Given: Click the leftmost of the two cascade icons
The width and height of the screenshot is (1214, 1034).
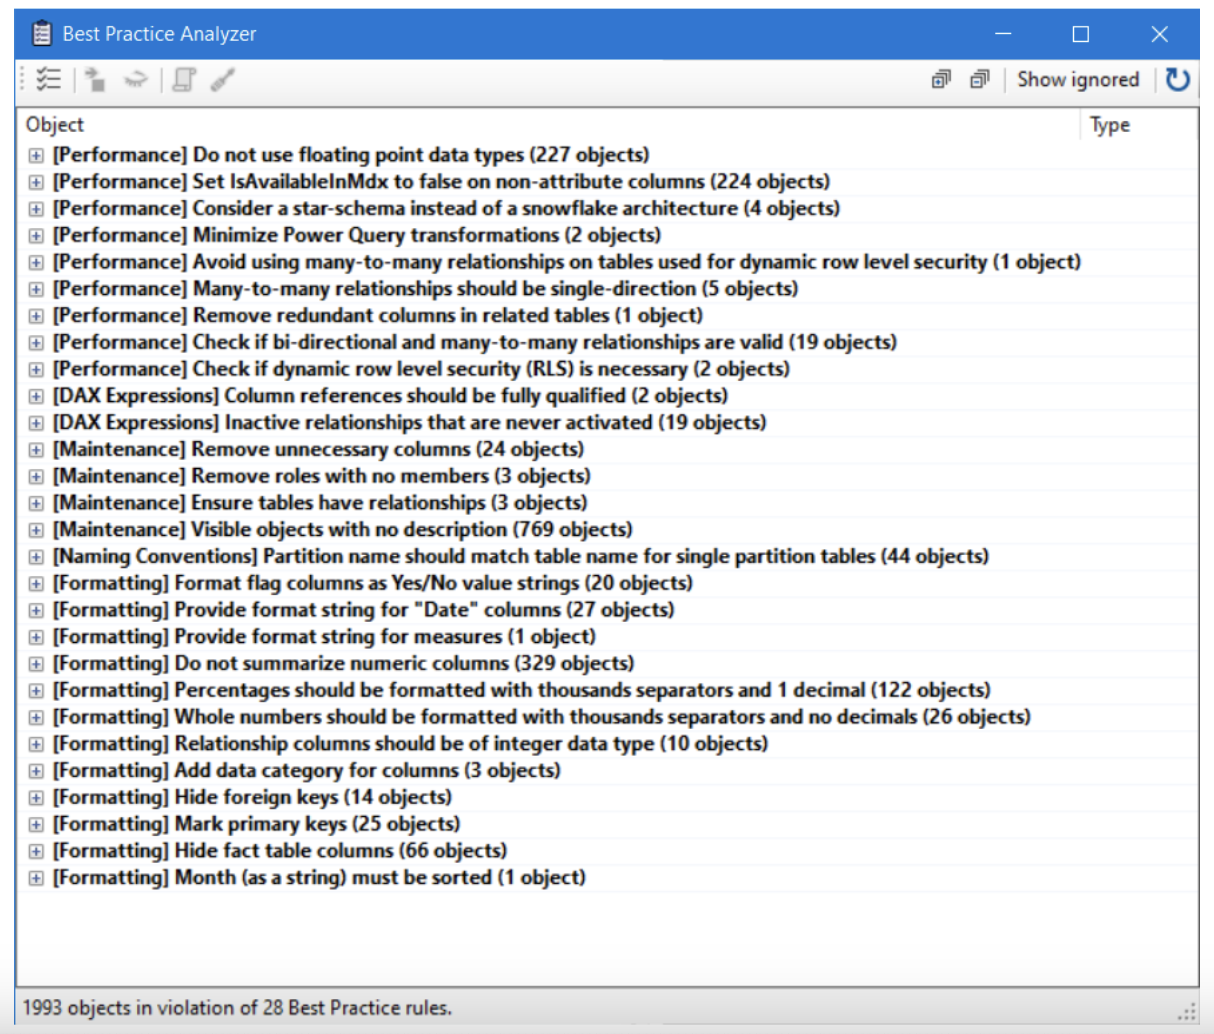Looking at the screenshot, I should pyautogui.click(x=941, y=80).
